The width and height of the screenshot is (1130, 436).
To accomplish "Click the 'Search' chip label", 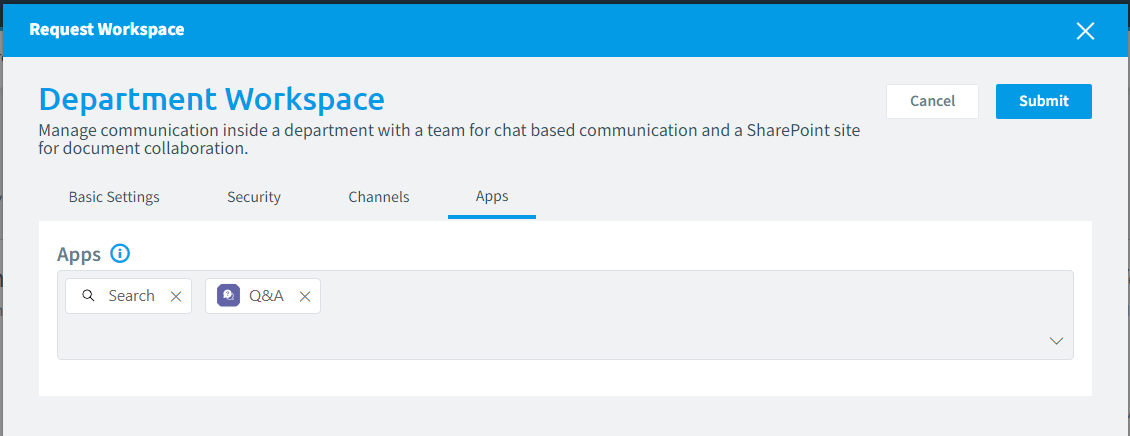I will tap(131, 295).
